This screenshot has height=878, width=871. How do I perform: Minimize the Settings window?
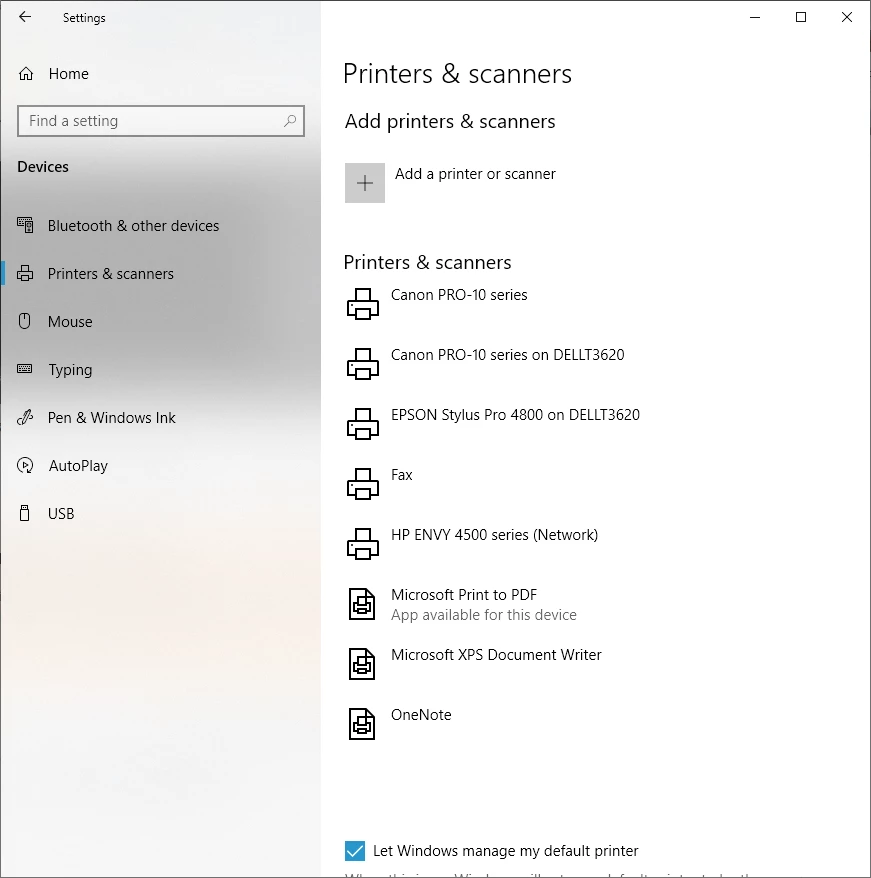point(755,17)
